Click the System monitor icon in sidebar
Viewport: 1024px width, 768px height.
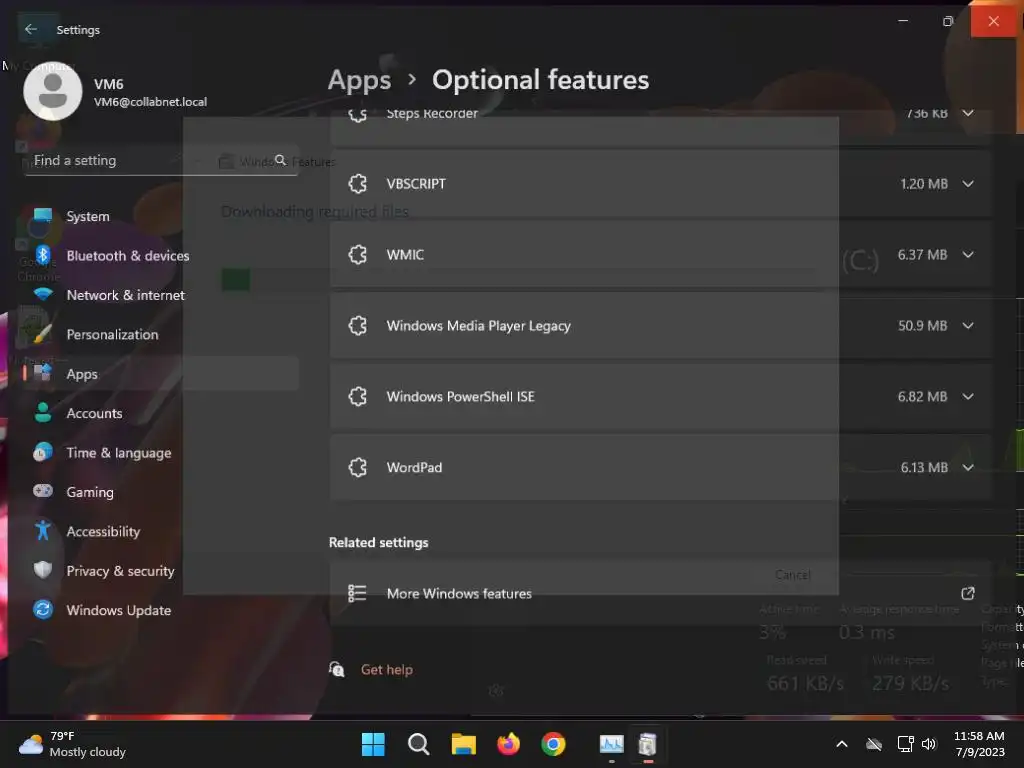point(43,216)
